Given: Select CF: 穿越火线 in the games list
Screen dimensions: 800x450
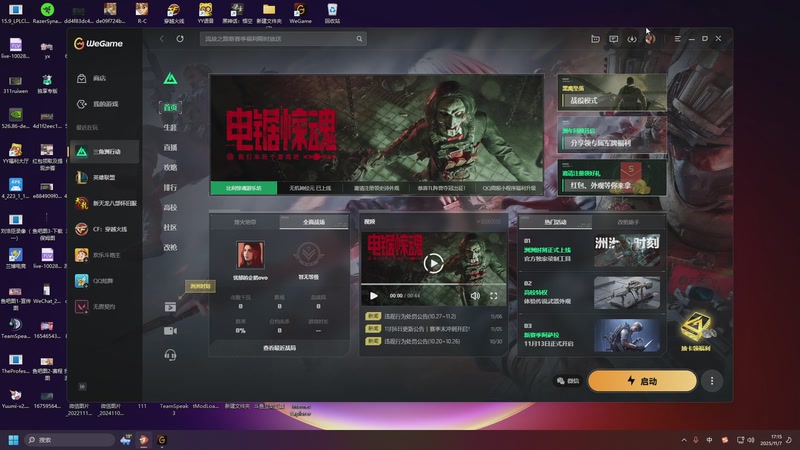Looking at the screenshot, I should tap(104, 229).
